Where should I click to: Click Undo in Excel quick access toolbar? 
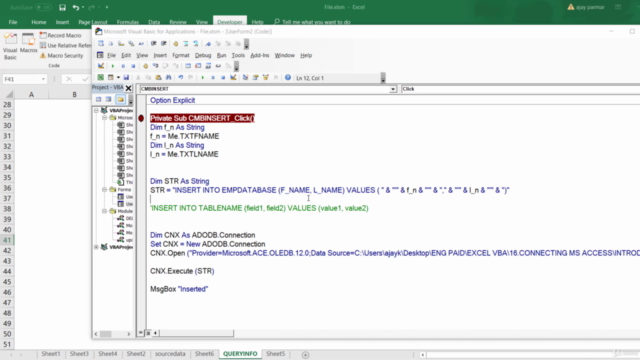[76, 7]
